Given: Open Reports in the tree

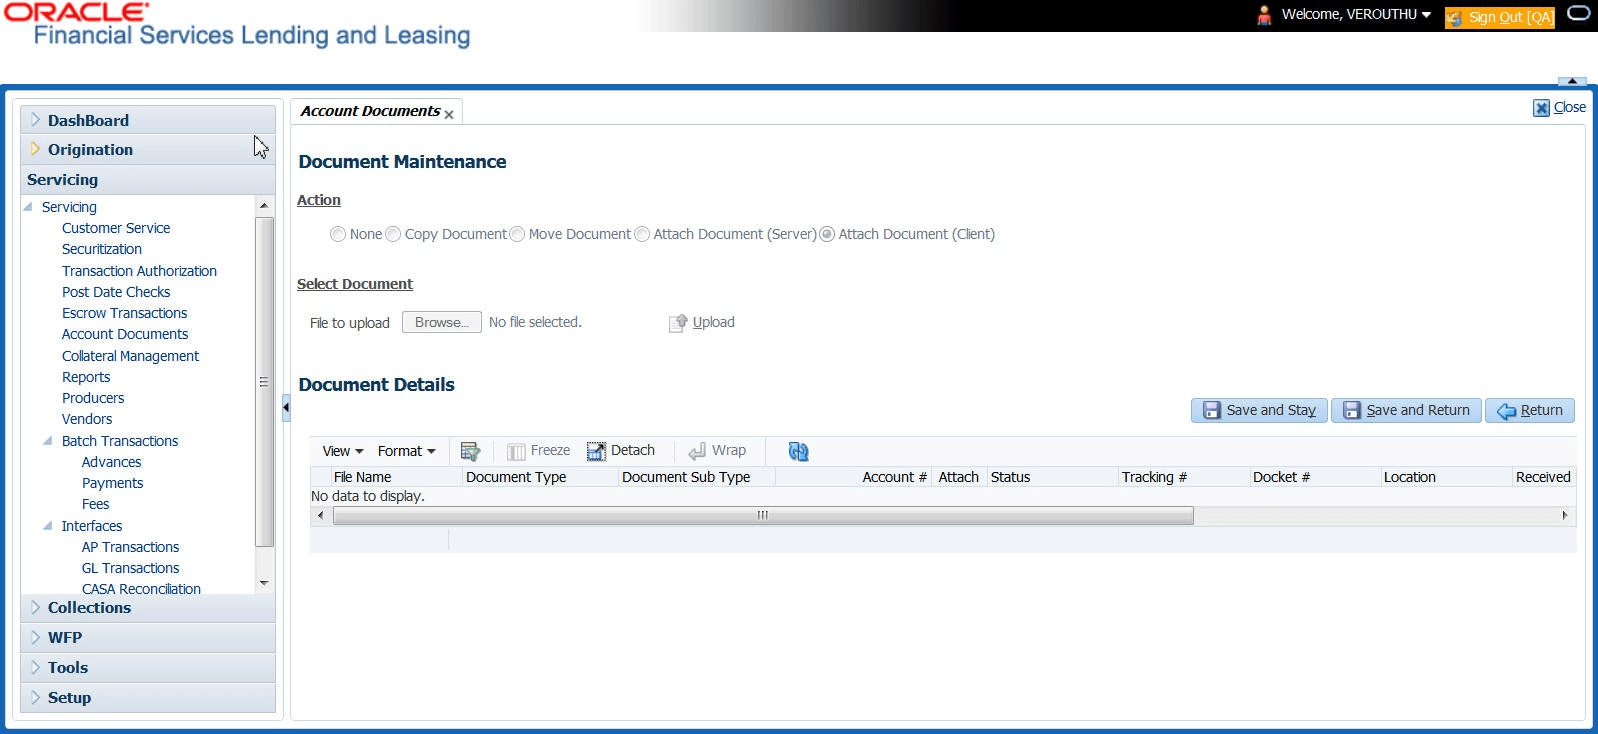Looking at the screenshot, I should click(x=86, y=377).
